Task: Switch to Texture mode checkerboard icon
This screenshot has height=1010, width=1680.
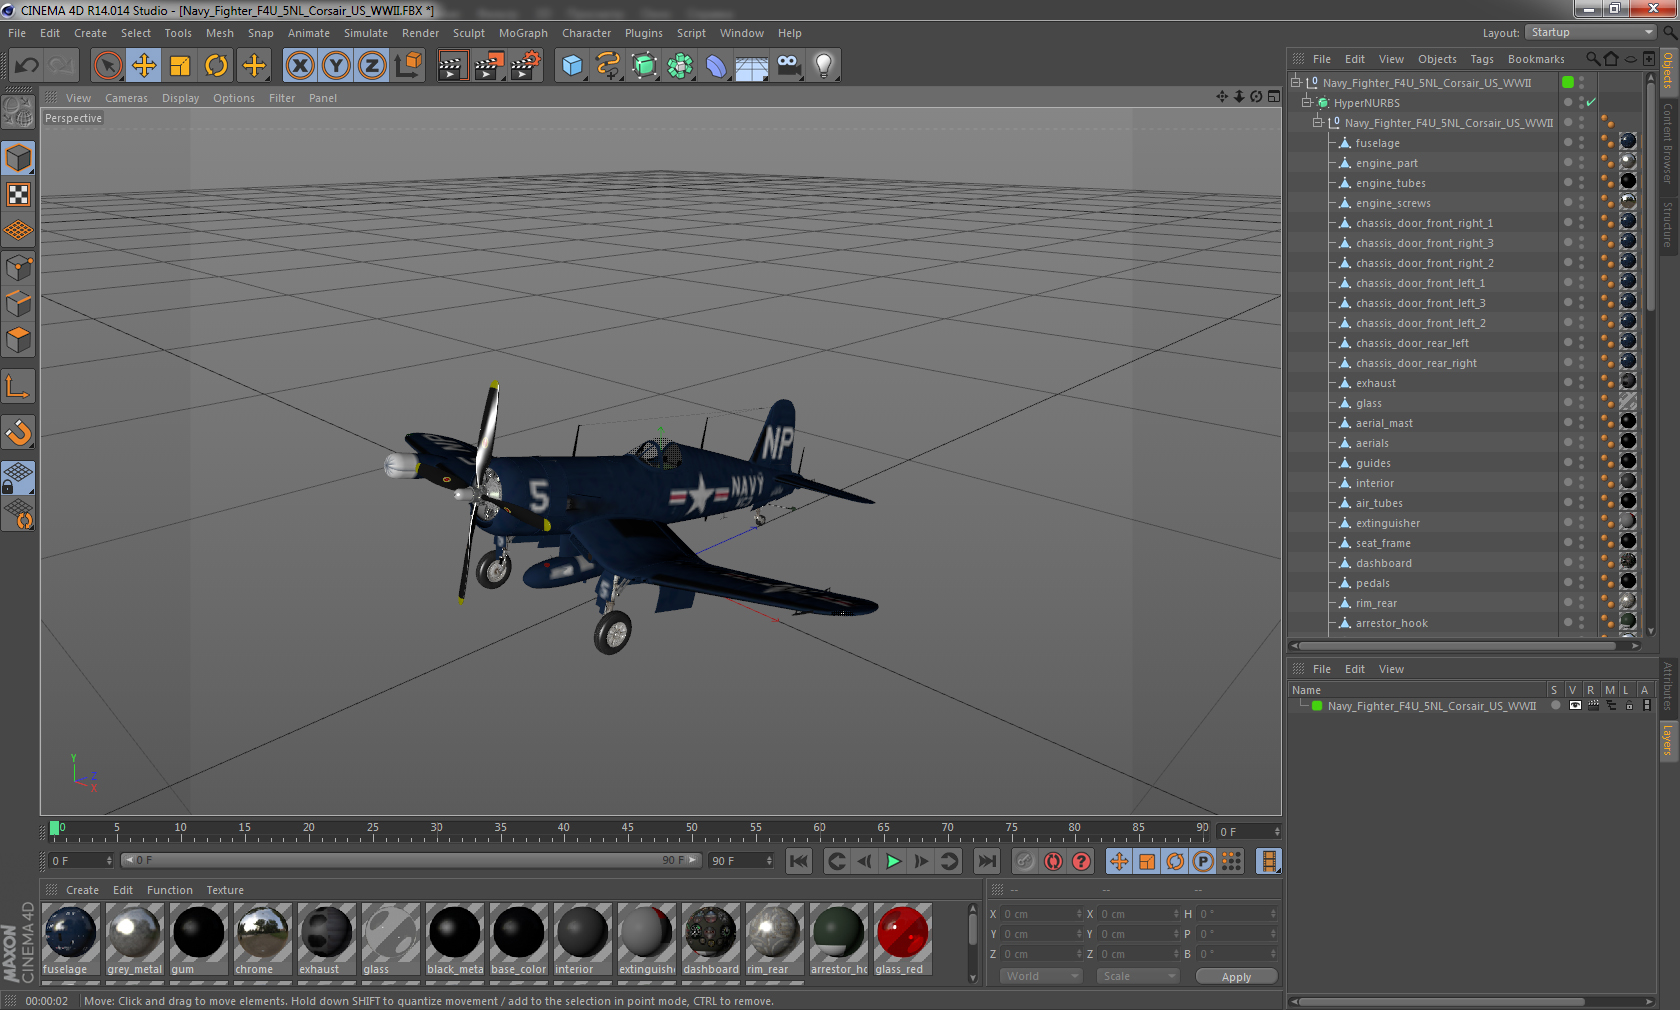Action: click(19, 194)
